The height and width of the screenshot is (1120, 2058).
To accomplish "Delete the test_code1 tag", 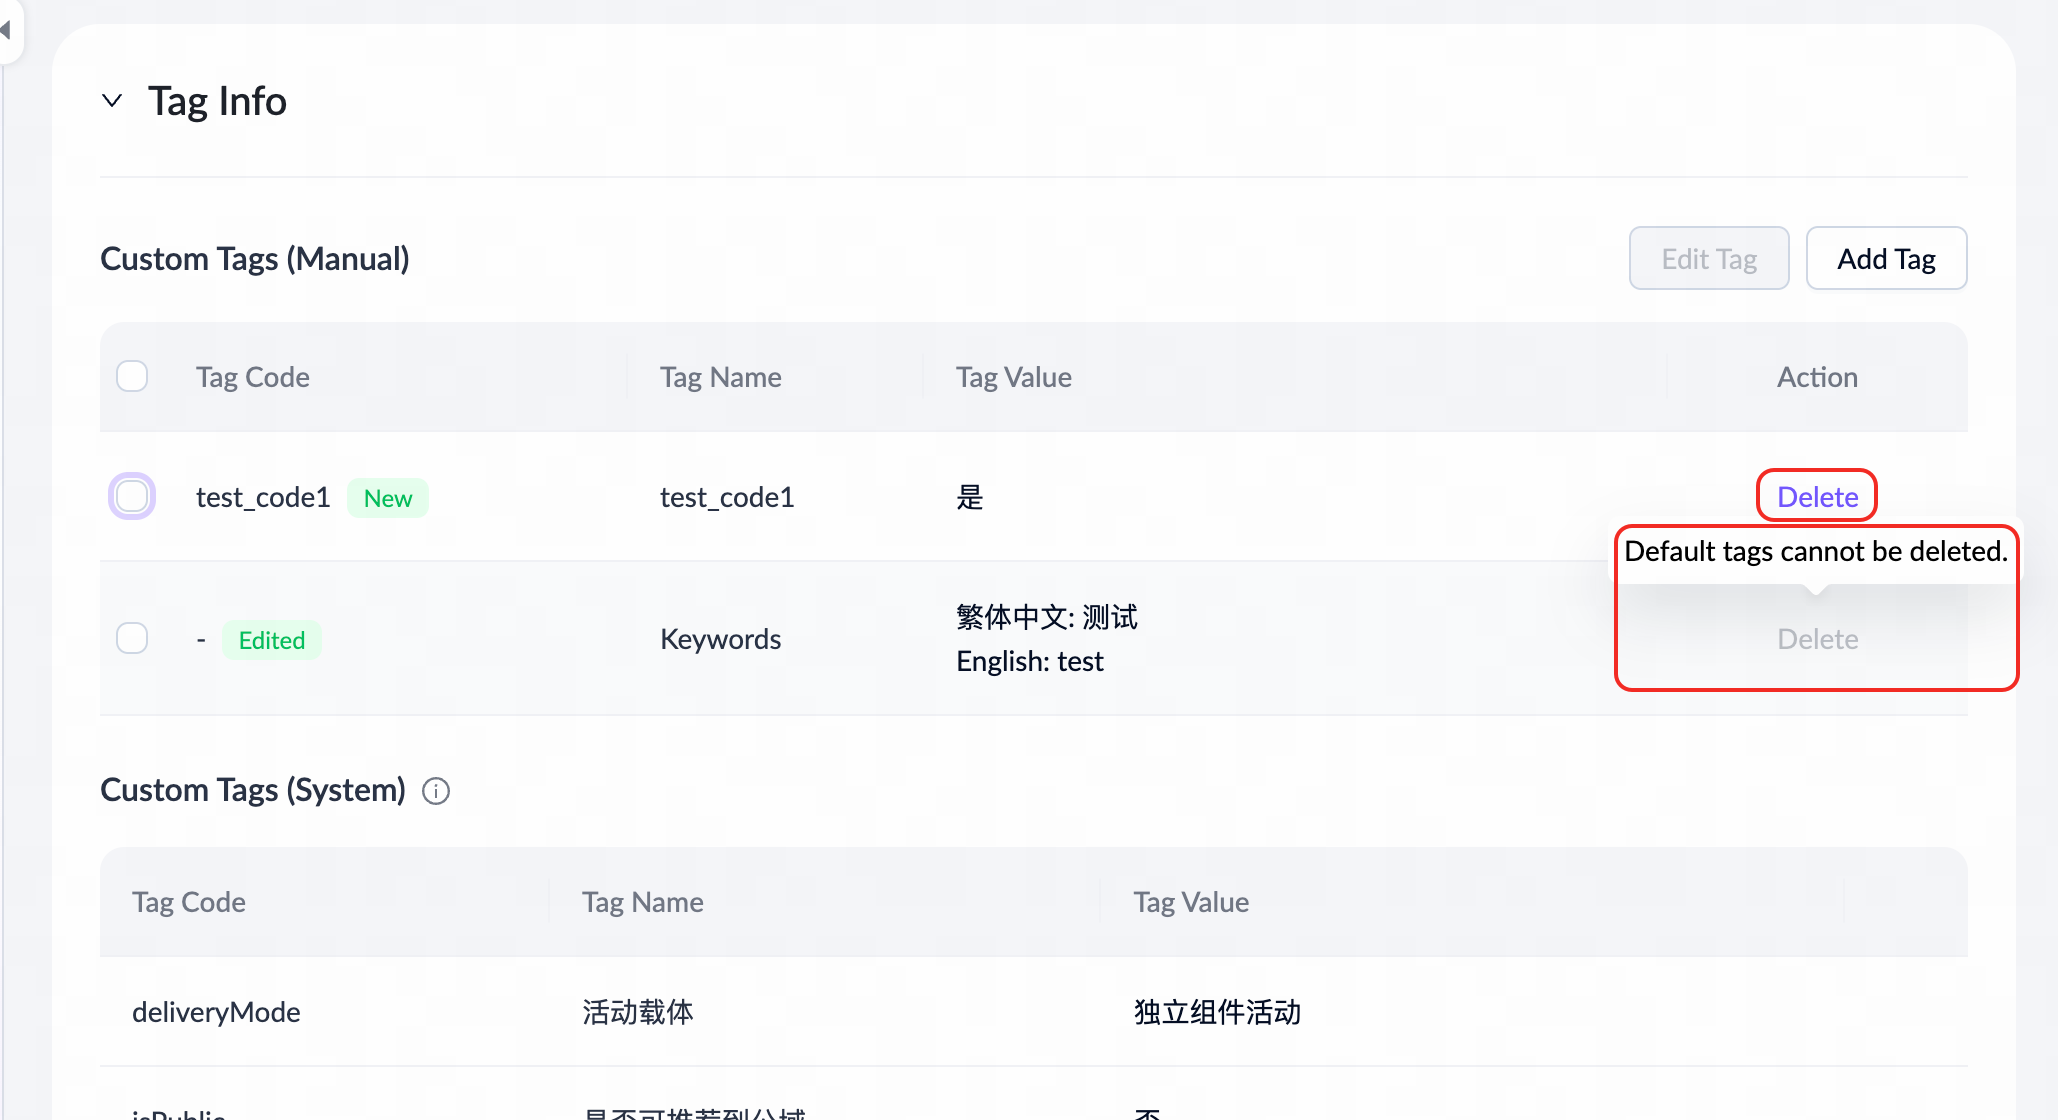I will pyautogui.click(x=1817, y=497).
